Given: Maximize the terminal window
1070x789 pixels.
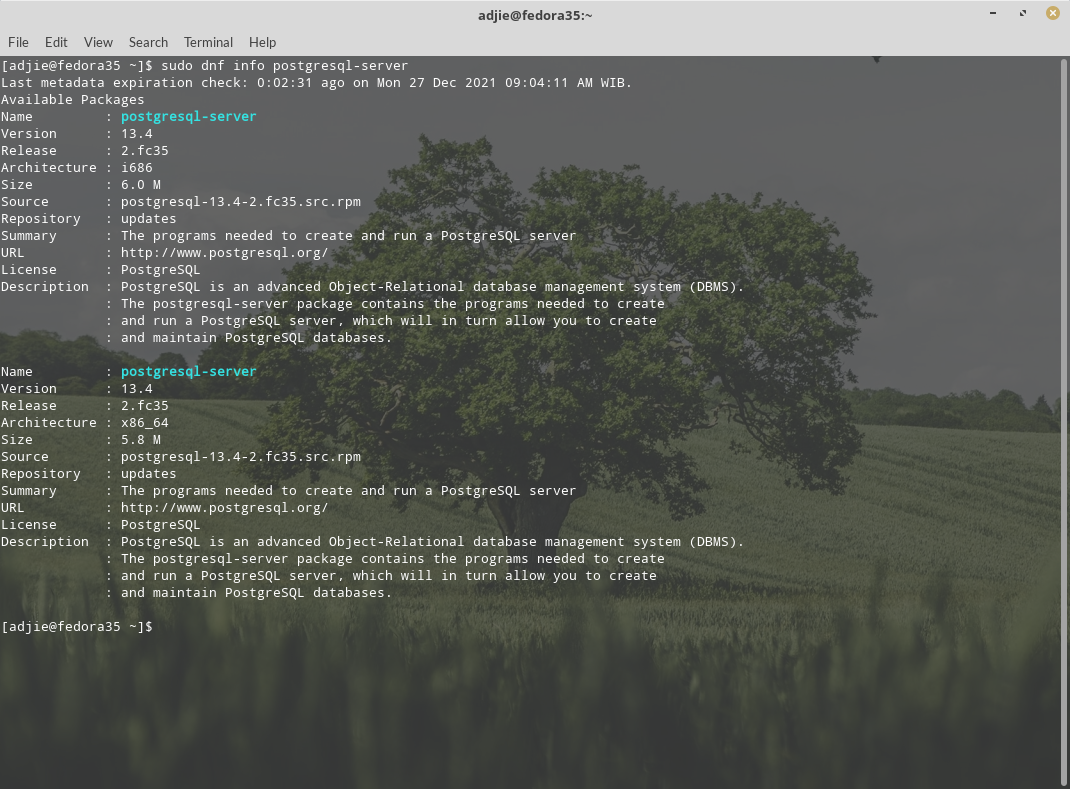Looking at the screenshot, I should point(1023,13).
